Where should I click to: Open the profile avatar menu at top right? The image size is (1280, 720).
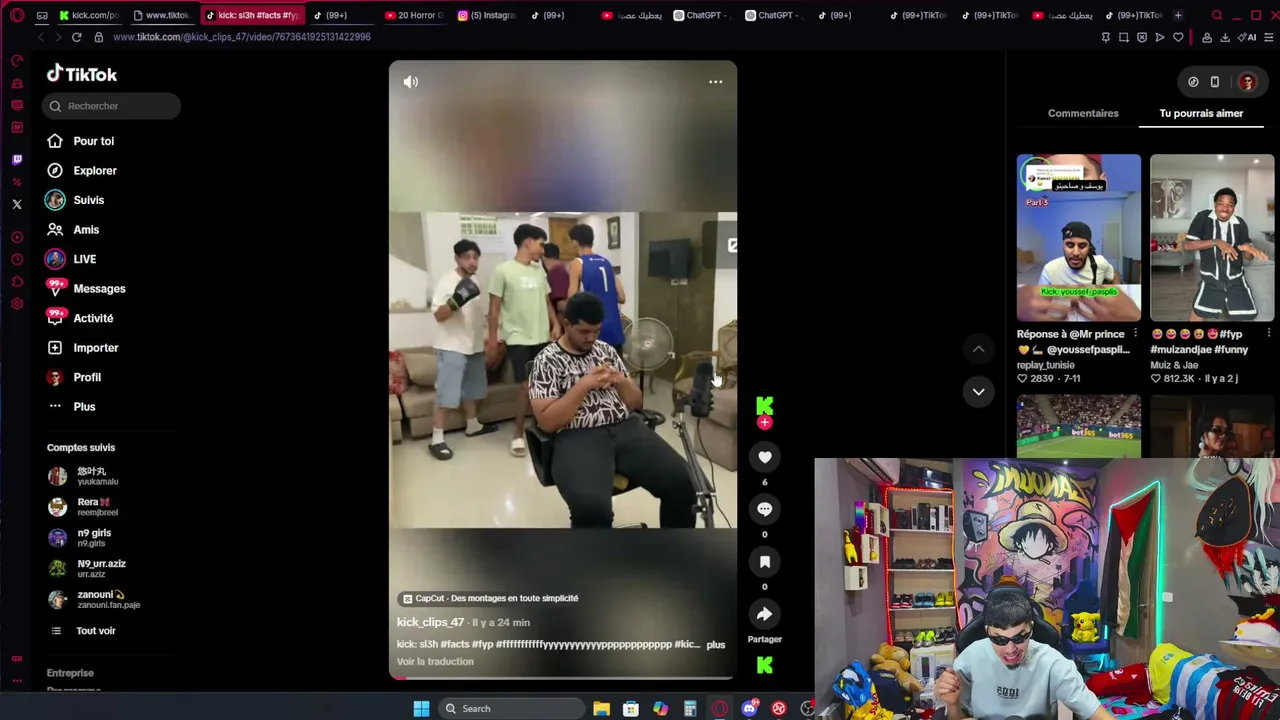[1247, 82]
